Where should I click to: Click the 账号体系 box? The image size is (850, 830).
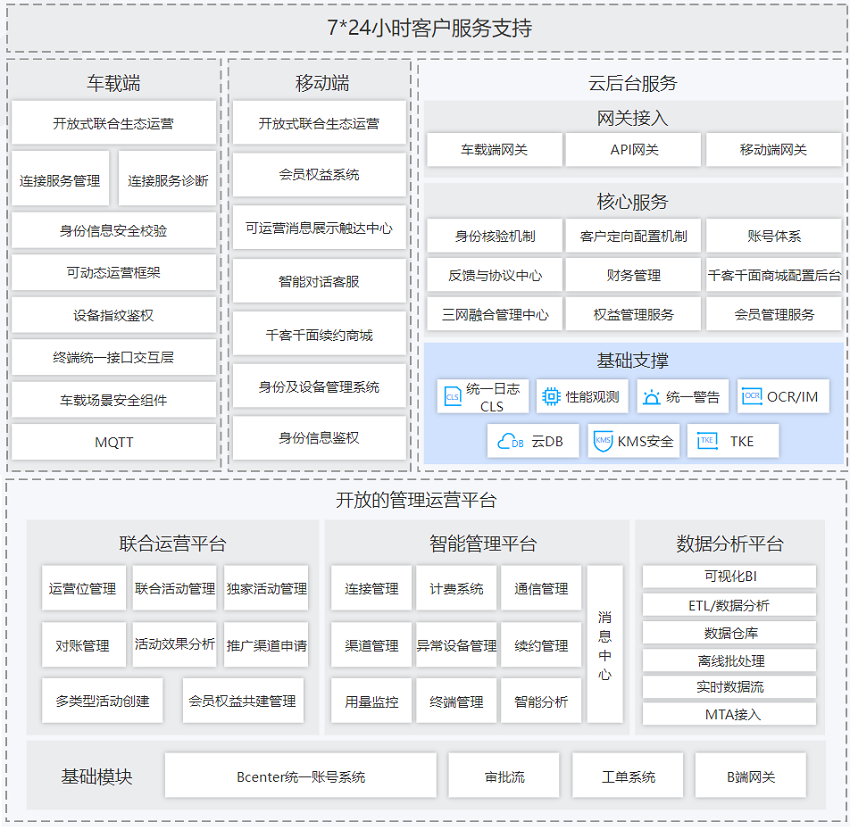pyautogui.click(x=774, y=236)
